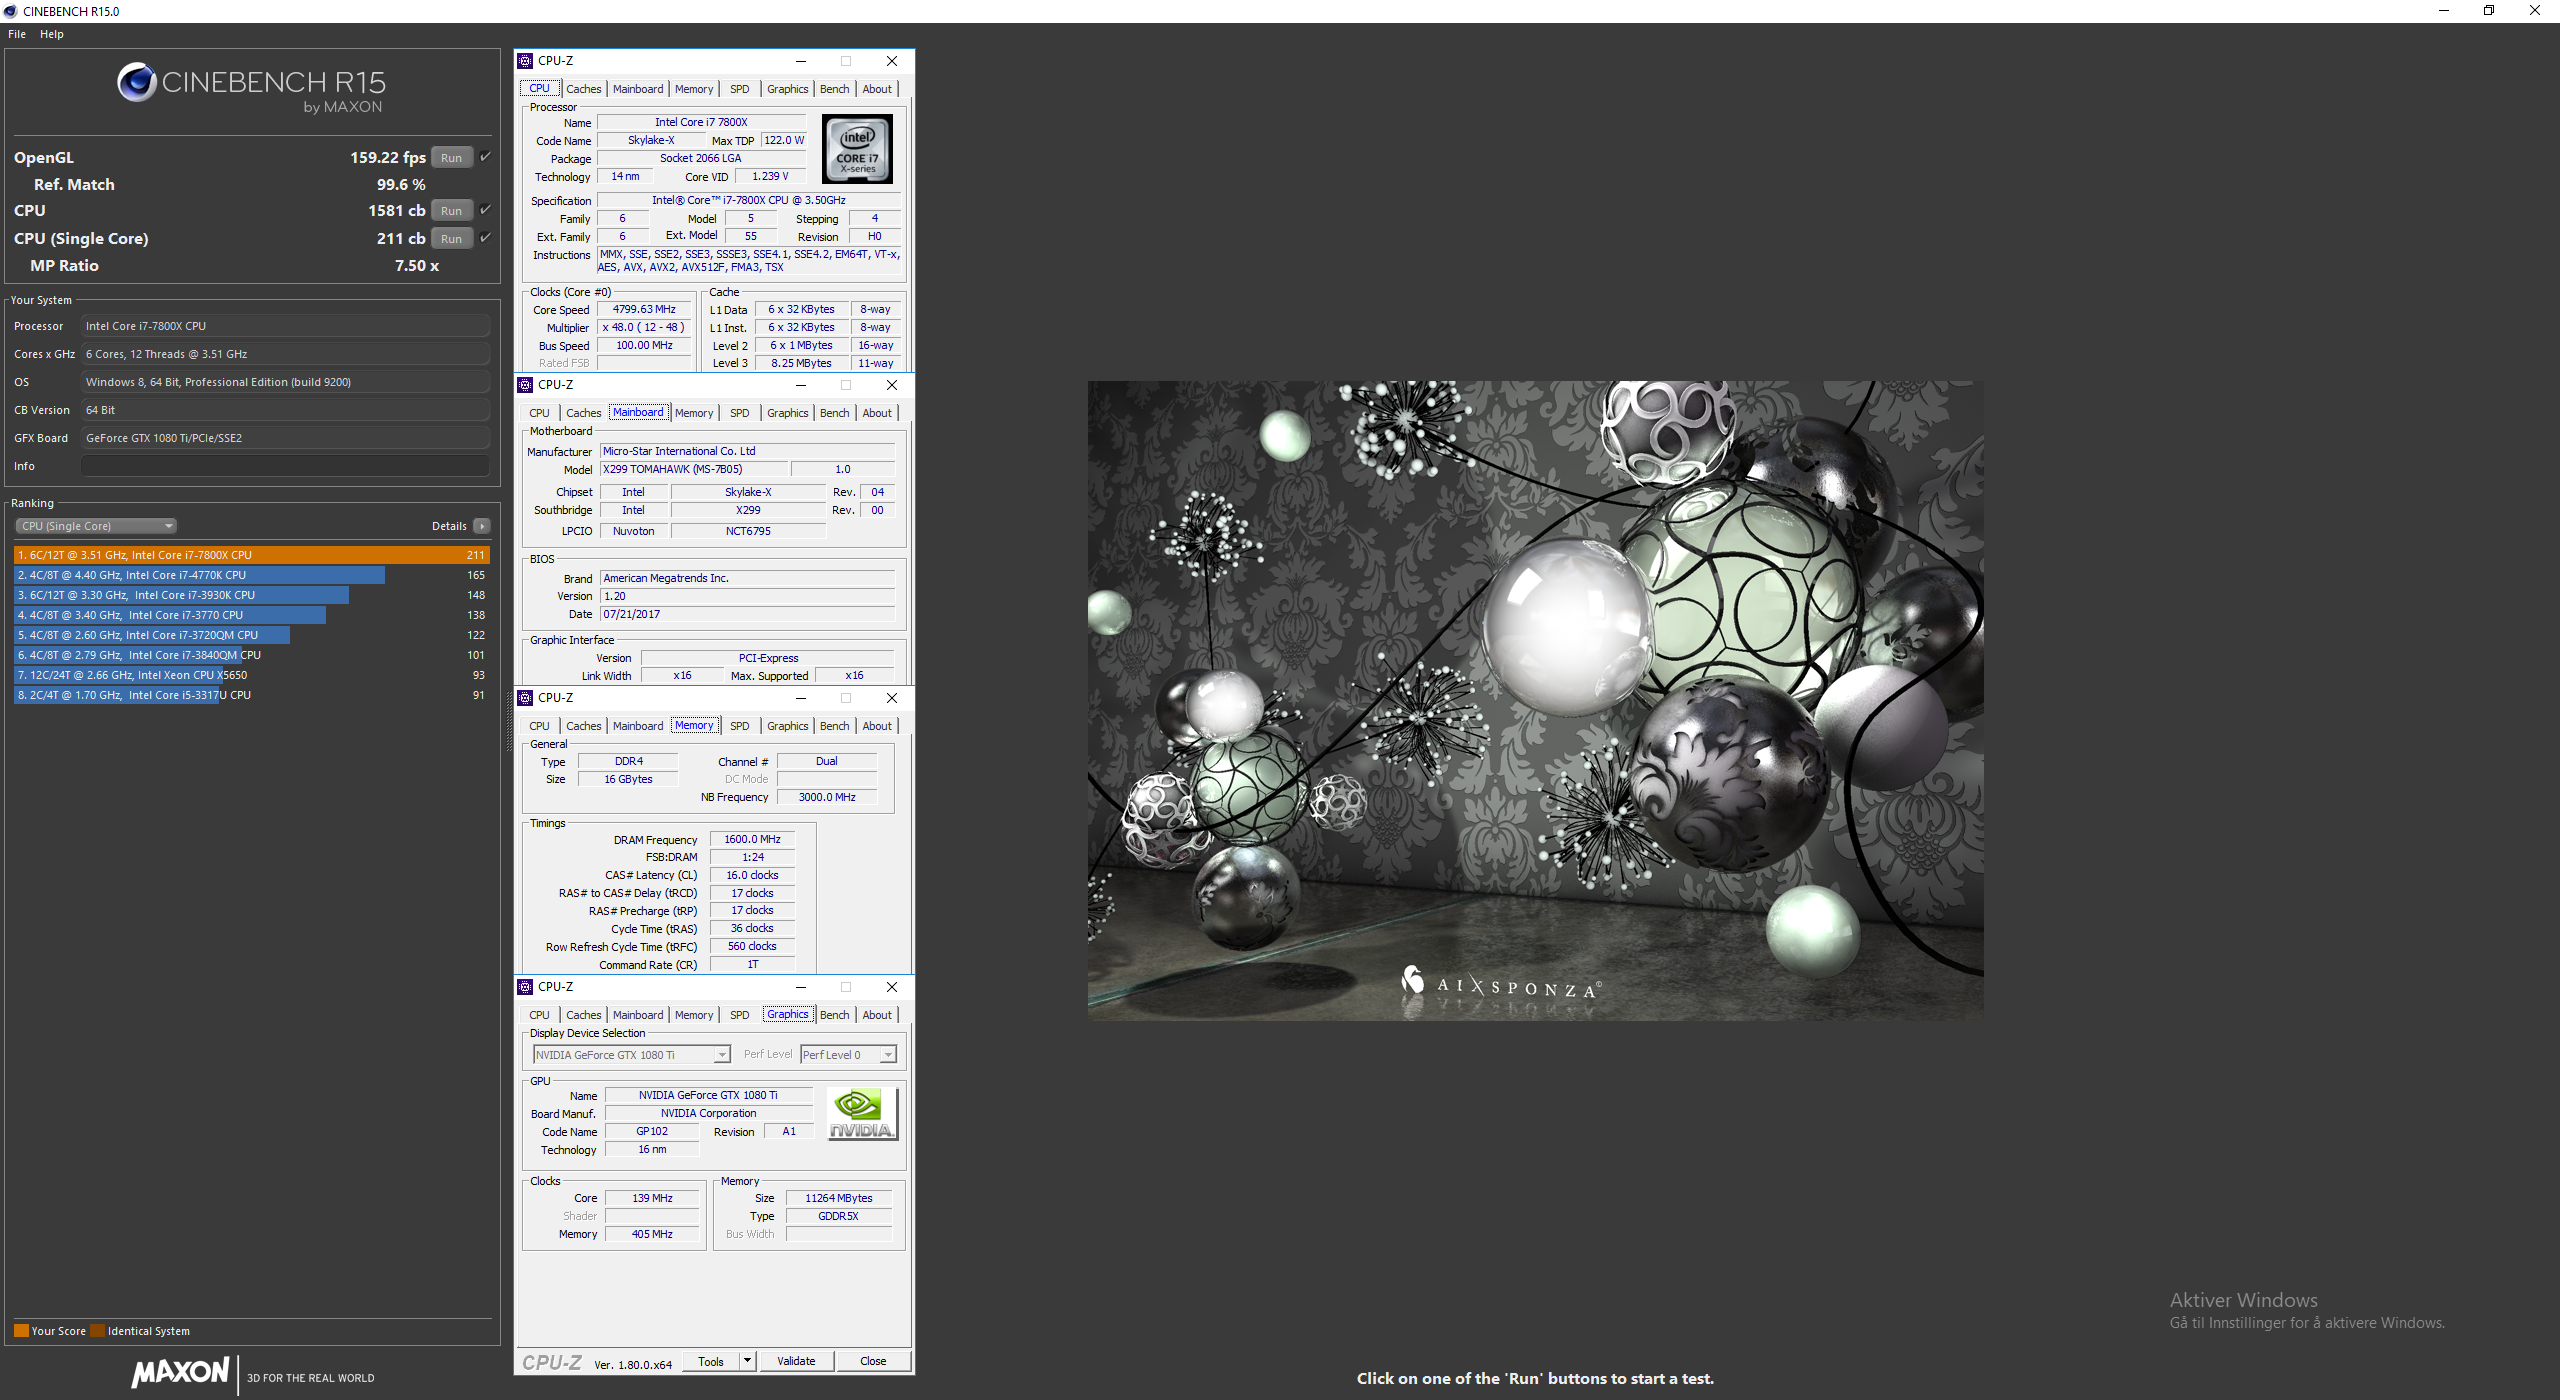The width and height of the screenshot is (2560, 1400).
Task: Click the rendered AixSponza scene image
Action: [1535, 700]
